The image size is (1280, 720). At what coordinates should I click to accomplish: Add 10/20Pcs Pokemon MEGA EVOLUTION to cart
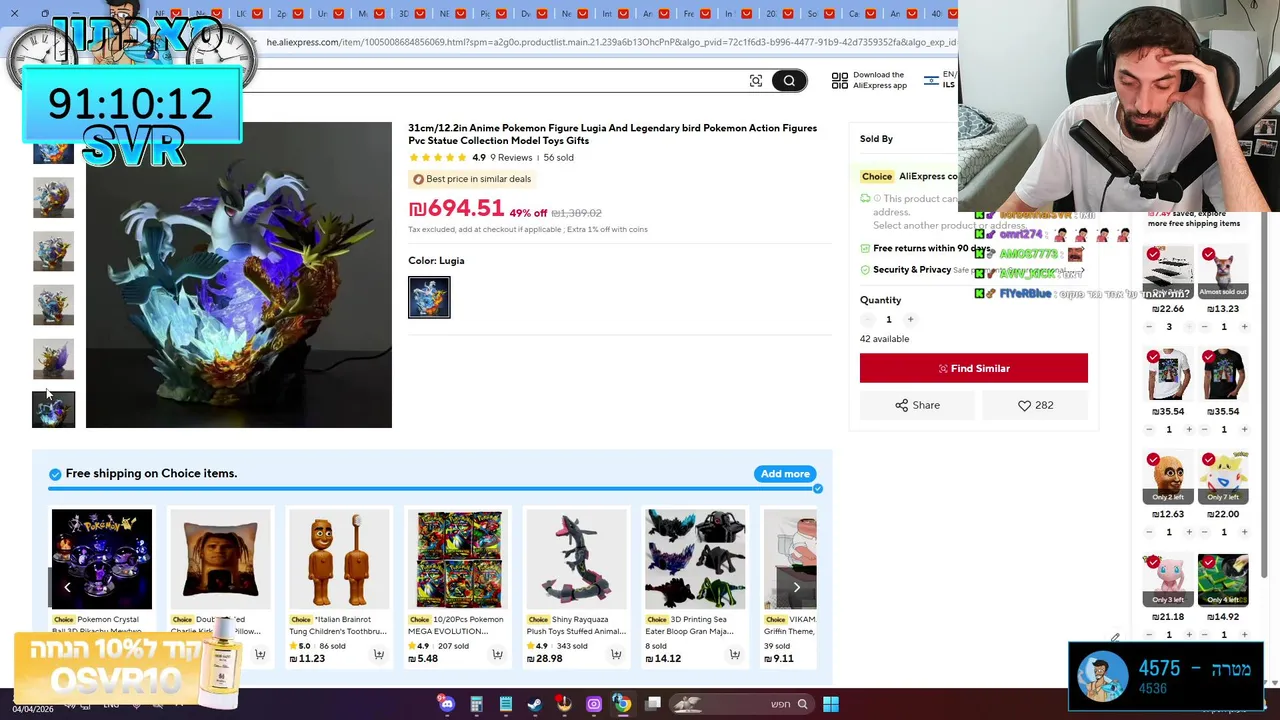(497, 655)
